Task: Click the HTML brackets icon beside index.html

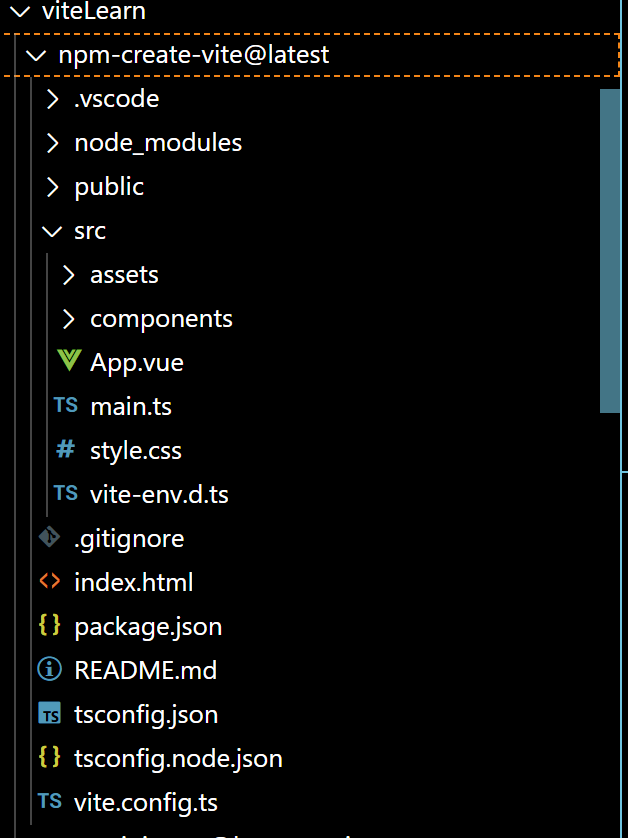Action: coord(50,581)
